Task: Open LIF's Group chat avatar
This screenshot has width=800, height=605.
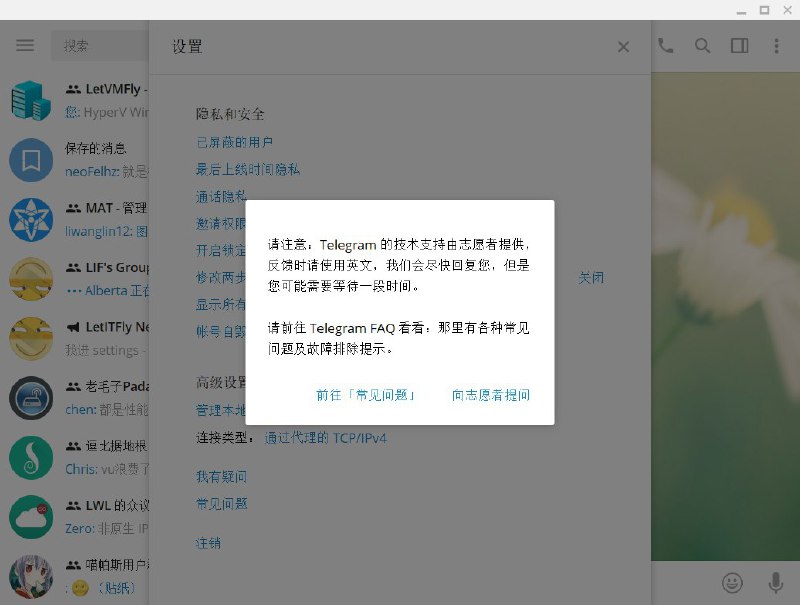Action: coord(31,279)
